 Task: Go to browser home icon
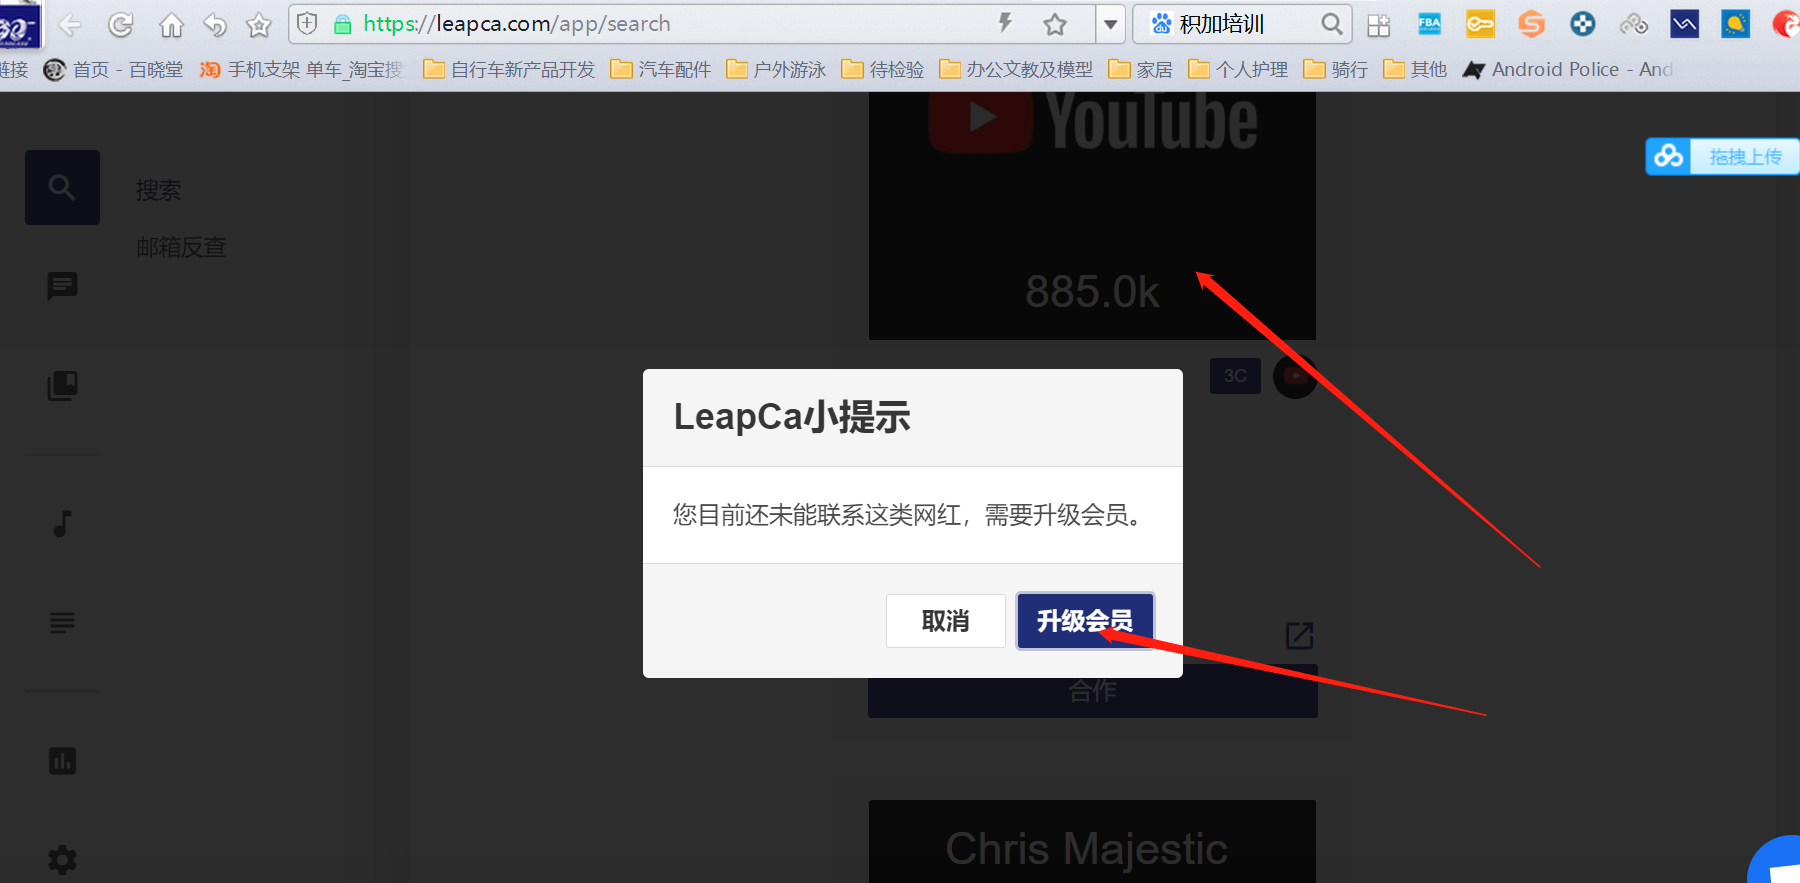(x=172, y=25)
